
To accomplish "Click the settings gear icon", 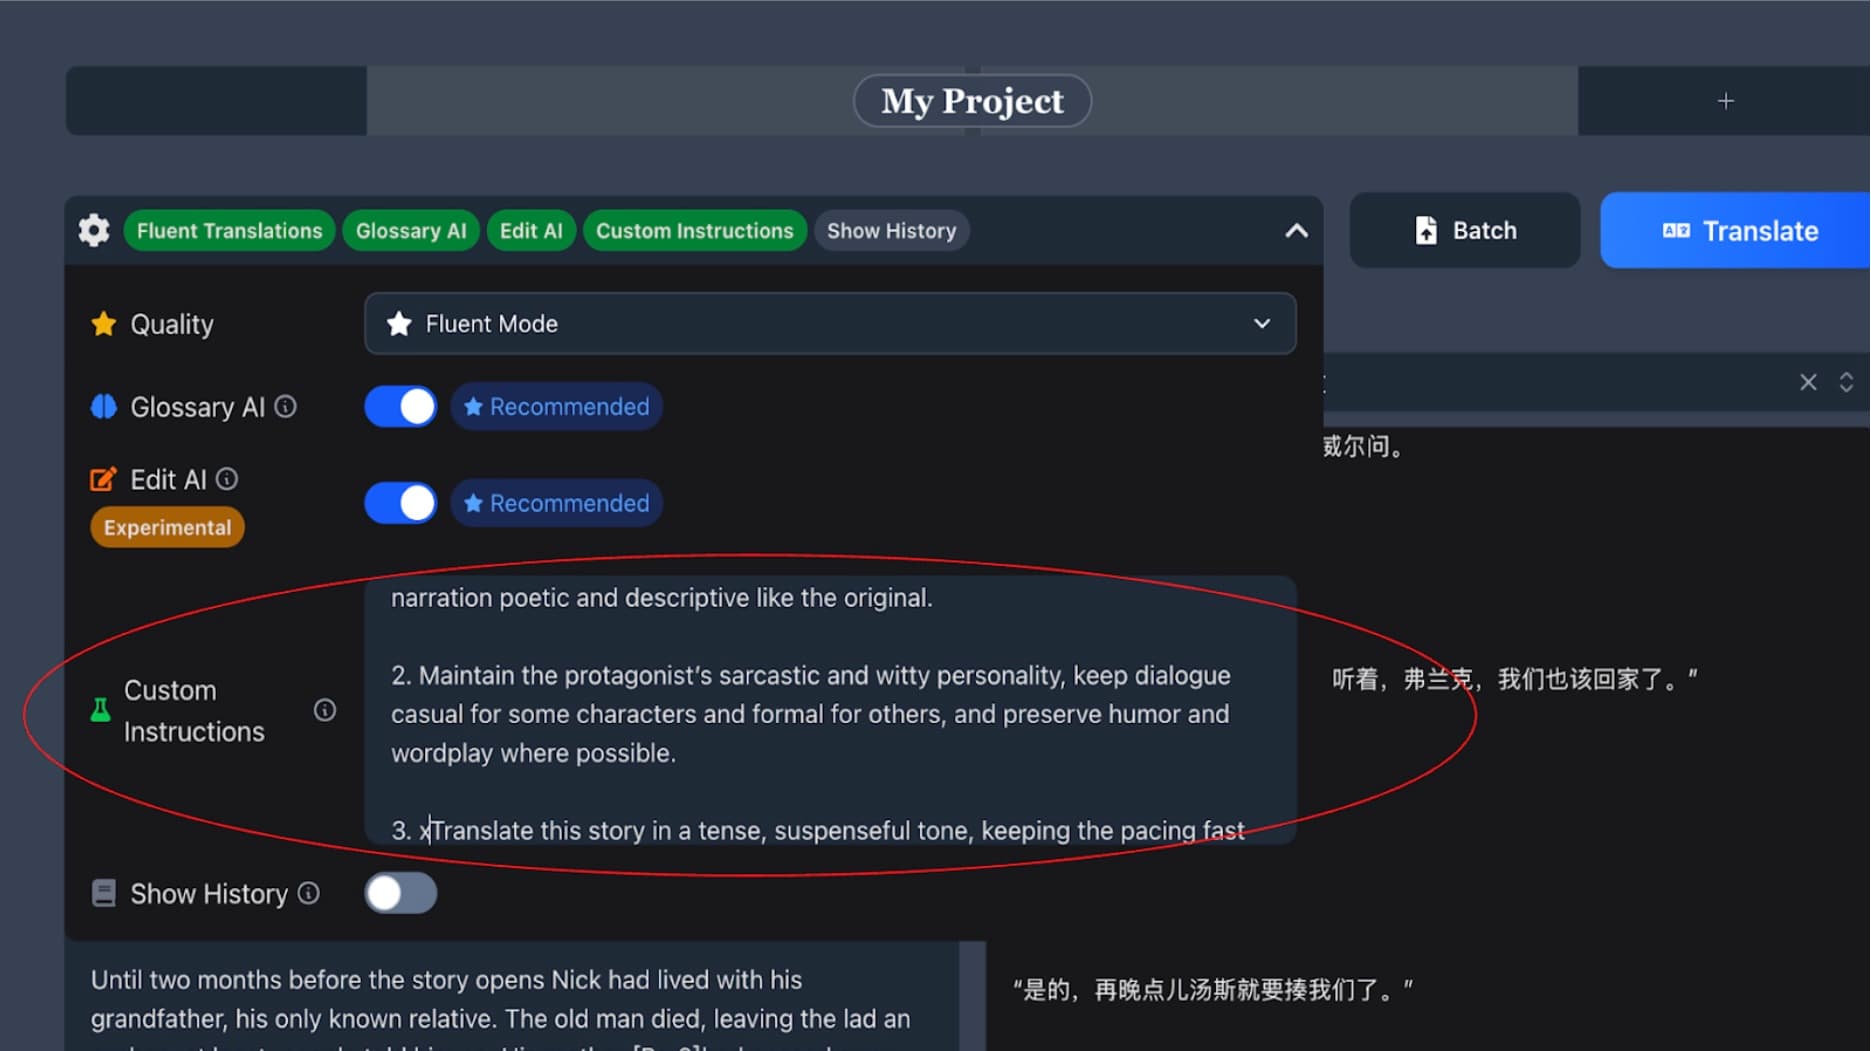I will 93,230.
